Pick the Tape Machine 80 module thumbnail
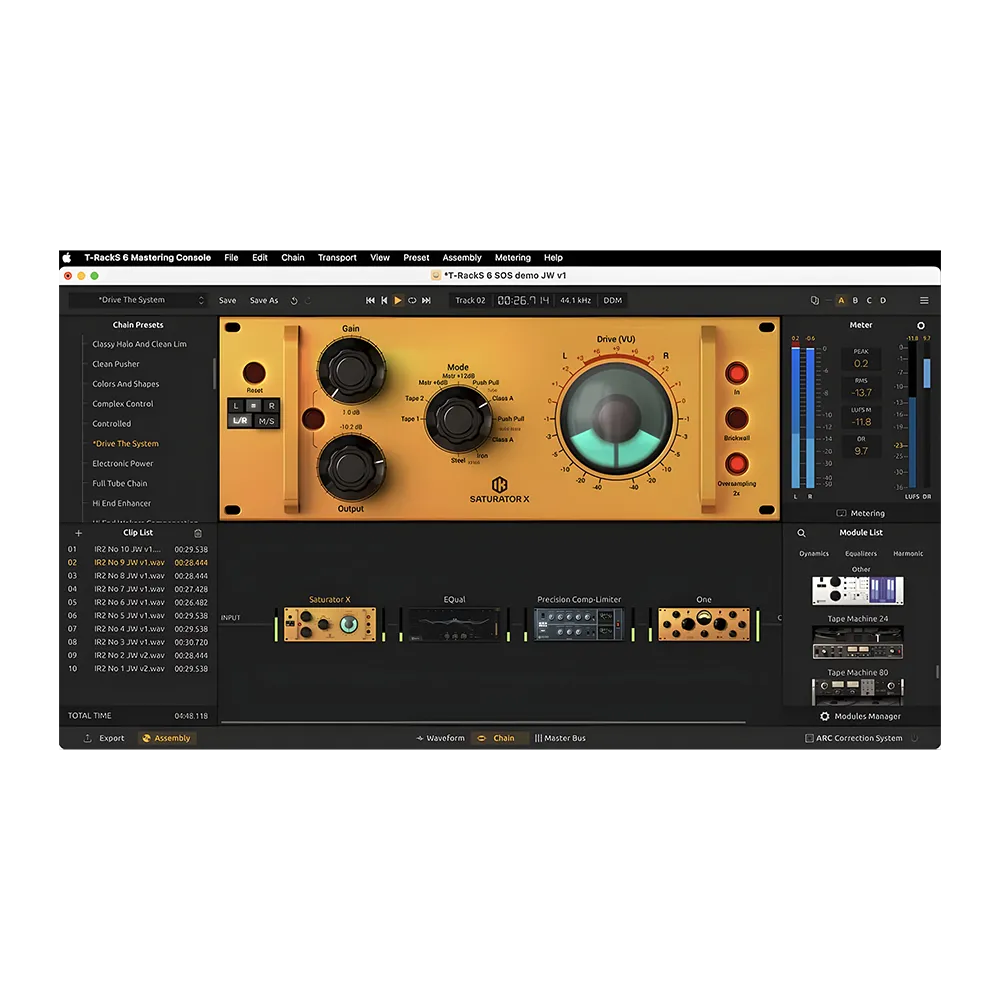Viewport: 1000px width, 1000px height. [858, 692]
